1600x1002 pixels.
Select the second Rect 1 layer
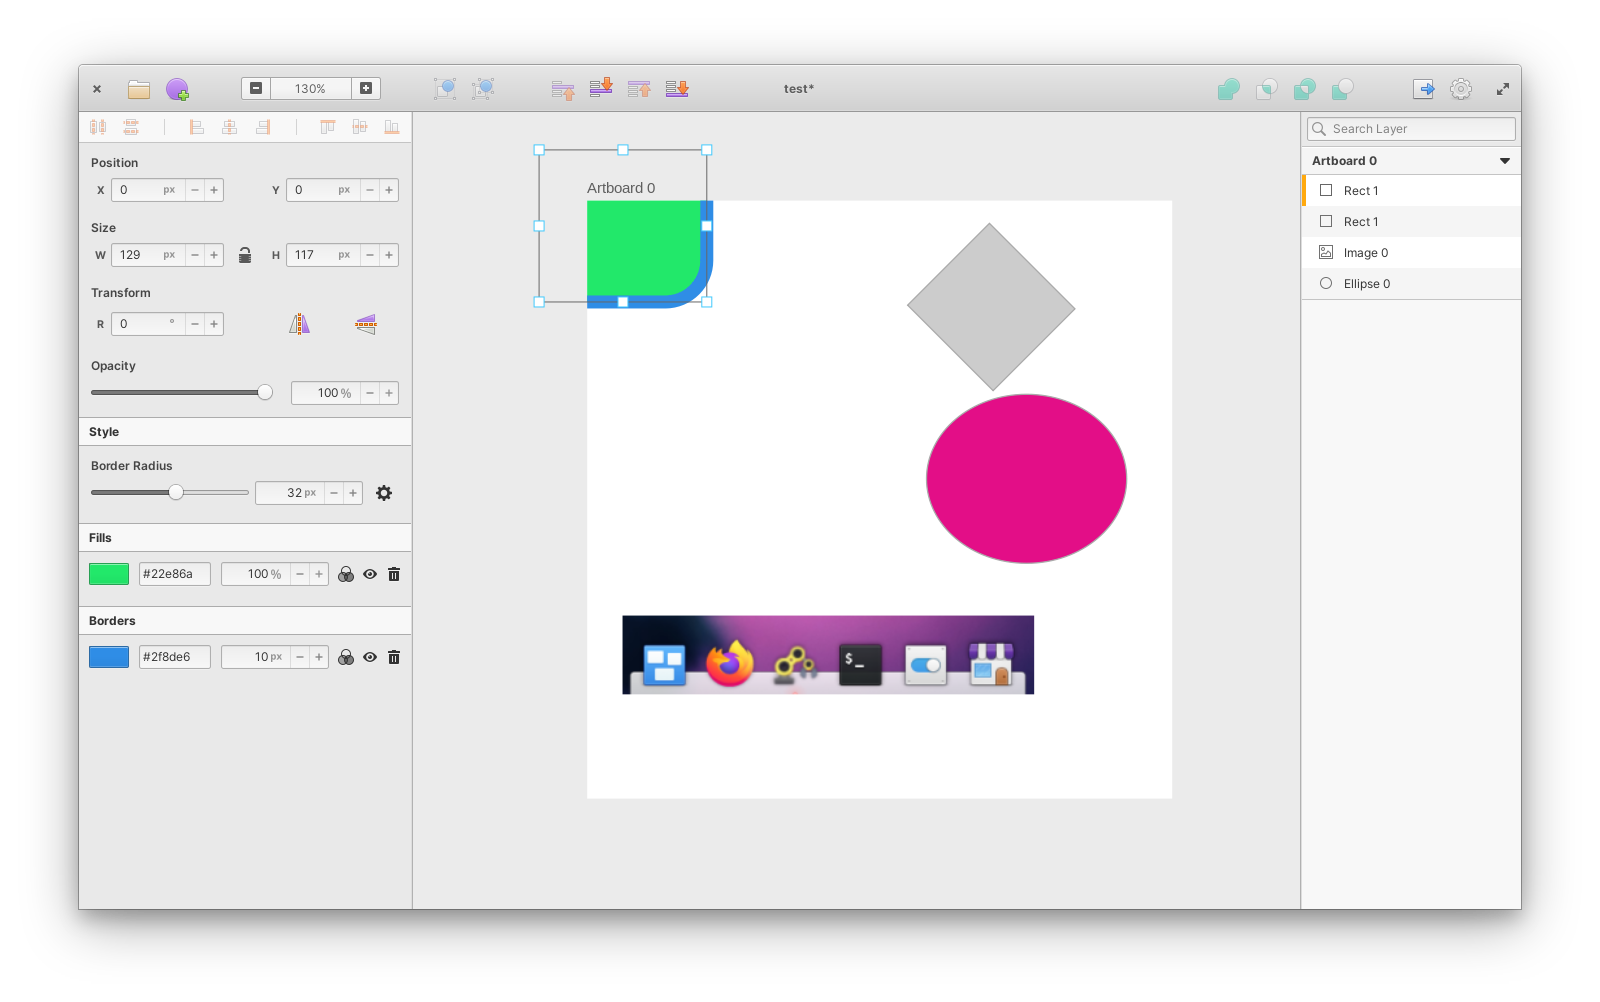[x=1411, y=222]
